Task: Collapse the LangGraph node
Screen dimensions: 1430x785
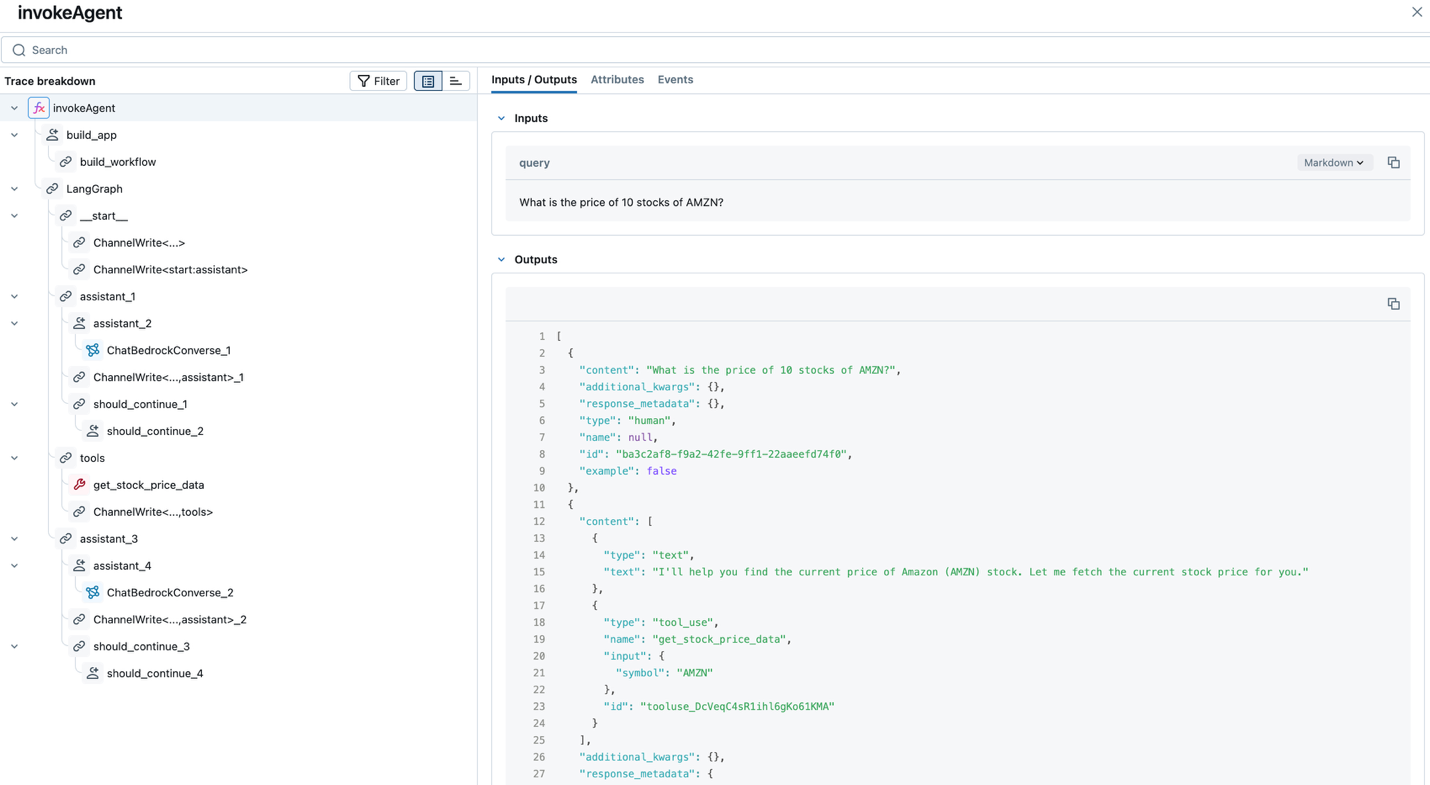Action: coord(14,189)
